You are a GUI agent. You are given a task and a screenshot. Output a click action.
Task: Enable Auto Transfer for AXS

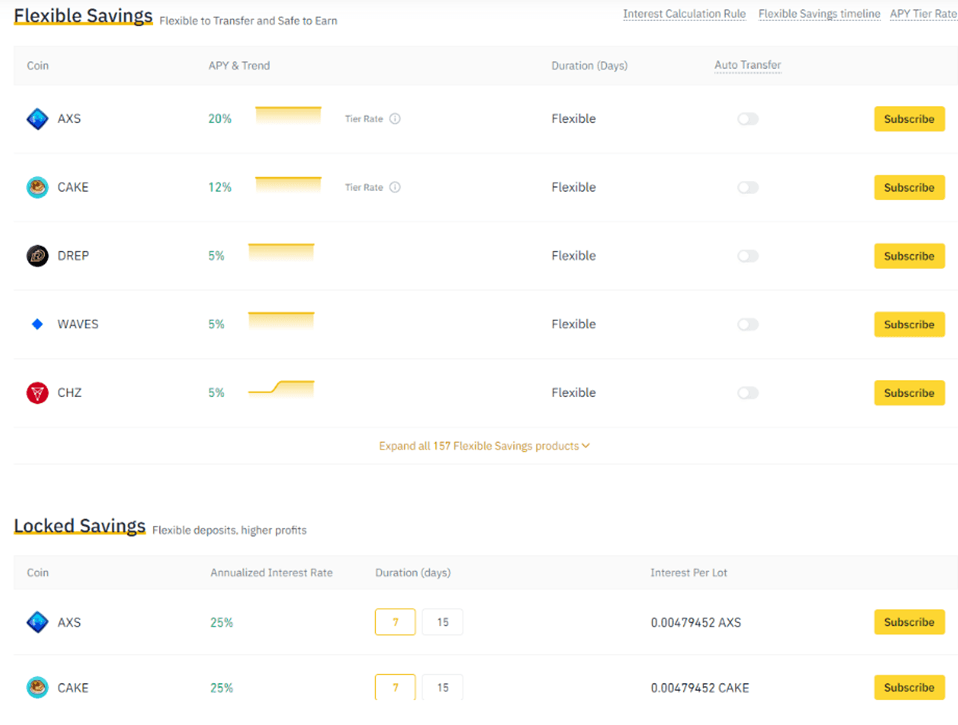pos(747,119)
